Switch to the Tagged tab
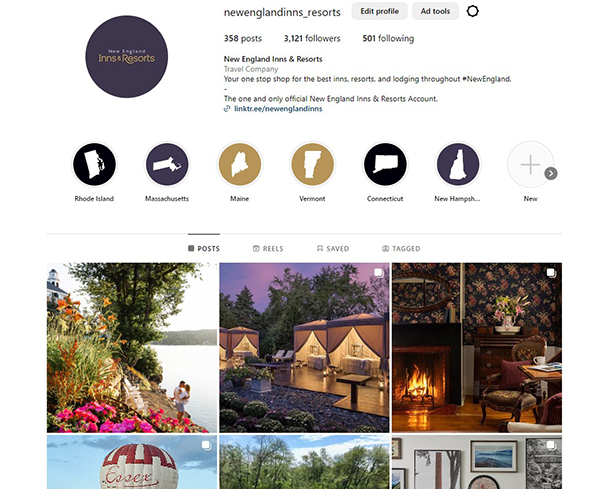 401,249
